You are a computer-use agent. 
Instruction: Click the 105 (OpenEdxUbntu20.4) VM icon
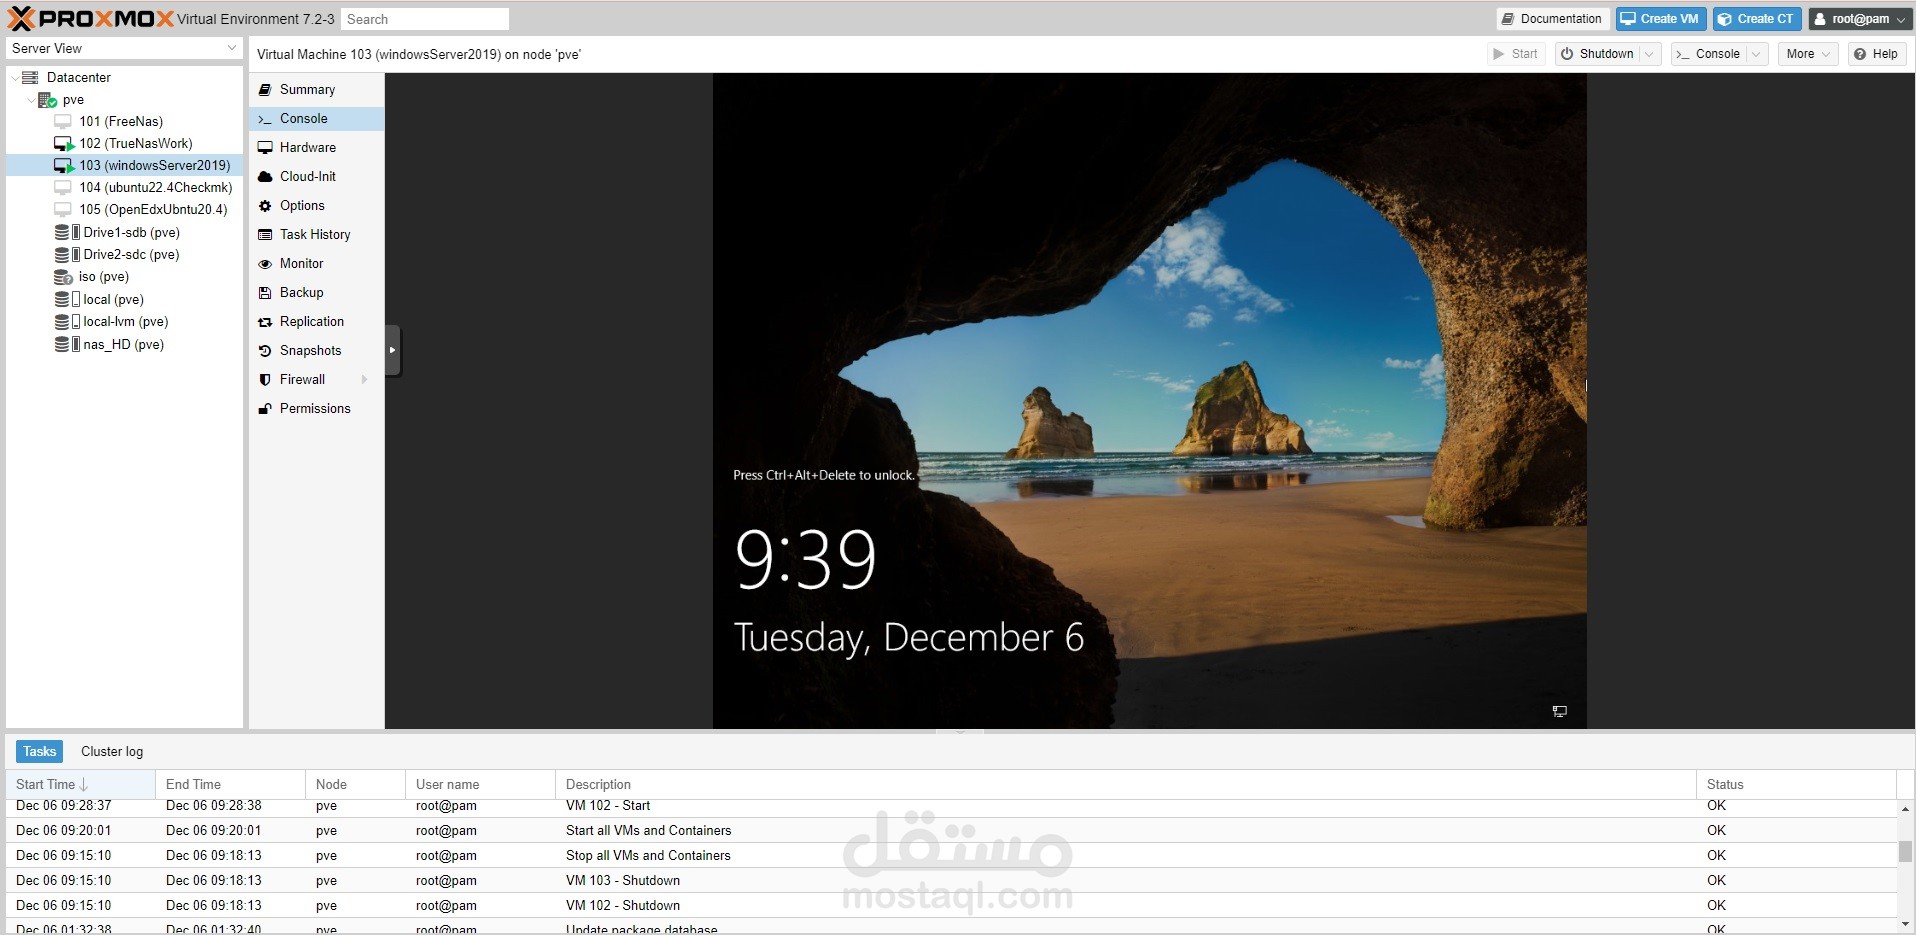pos(63,210)
